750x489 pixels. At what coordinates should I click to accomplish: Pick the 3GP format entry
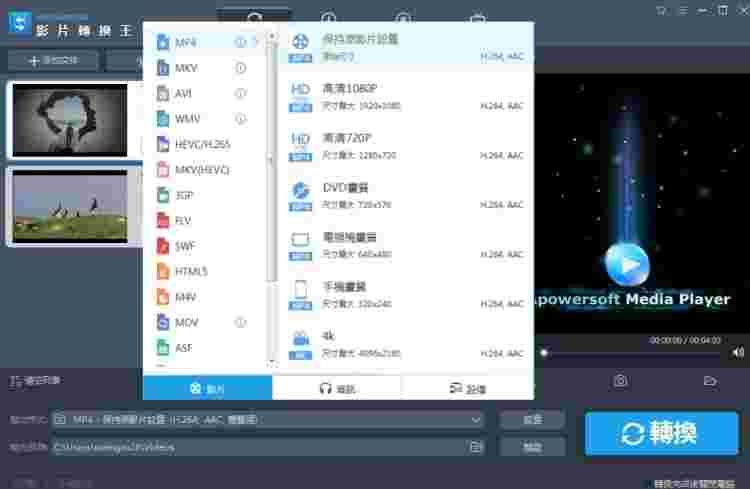207,195
